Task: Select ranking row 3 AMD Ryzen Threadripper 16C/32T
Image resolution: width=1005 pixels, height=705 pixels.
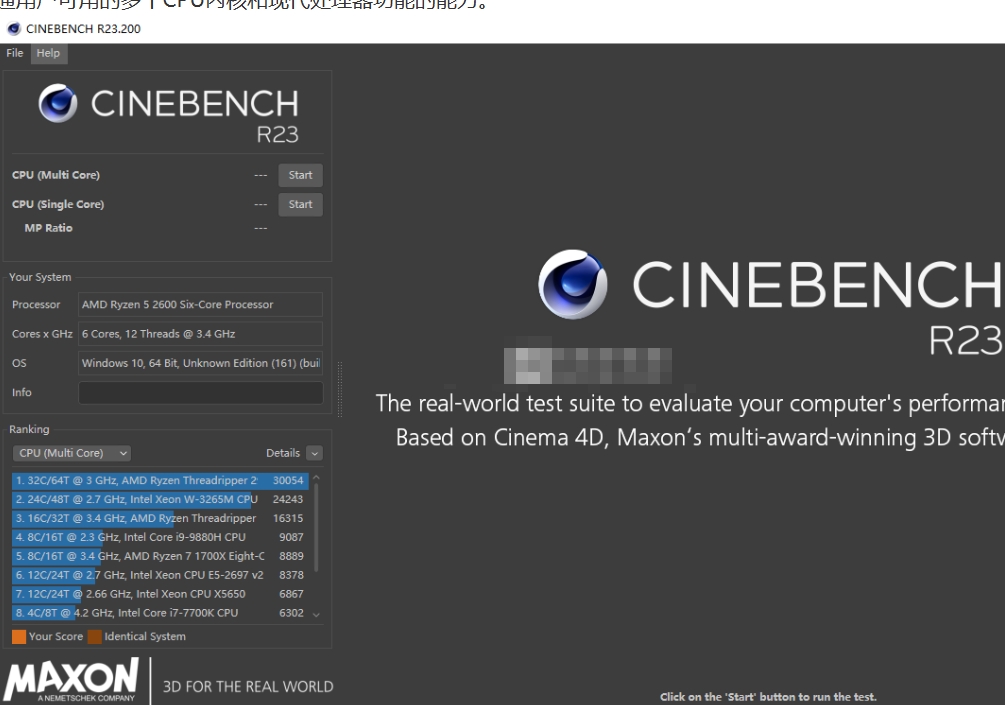Action: click(160, 518)
